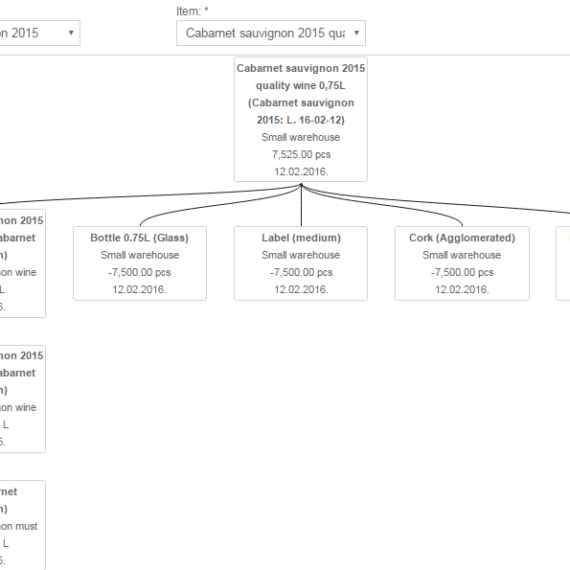The width and height of the screenshot is (570, 570).
Task: Click -7,500.00 pcs in the Cork node
Action: (x=462, y=272)
